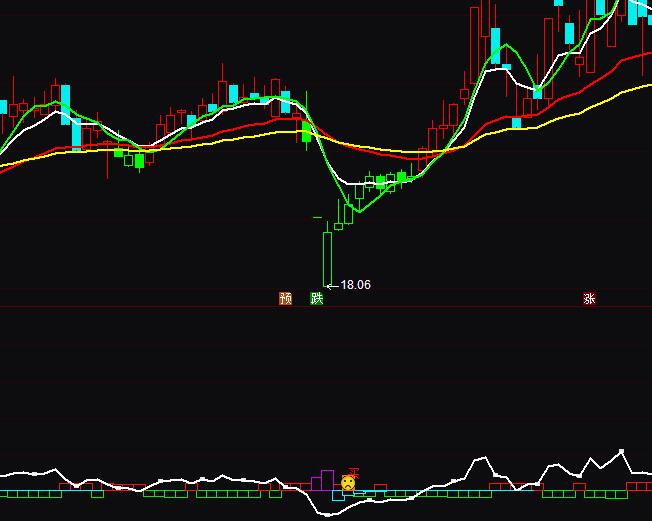Click the arrow pointing to 18.06
652x521 pixels.
333,285
